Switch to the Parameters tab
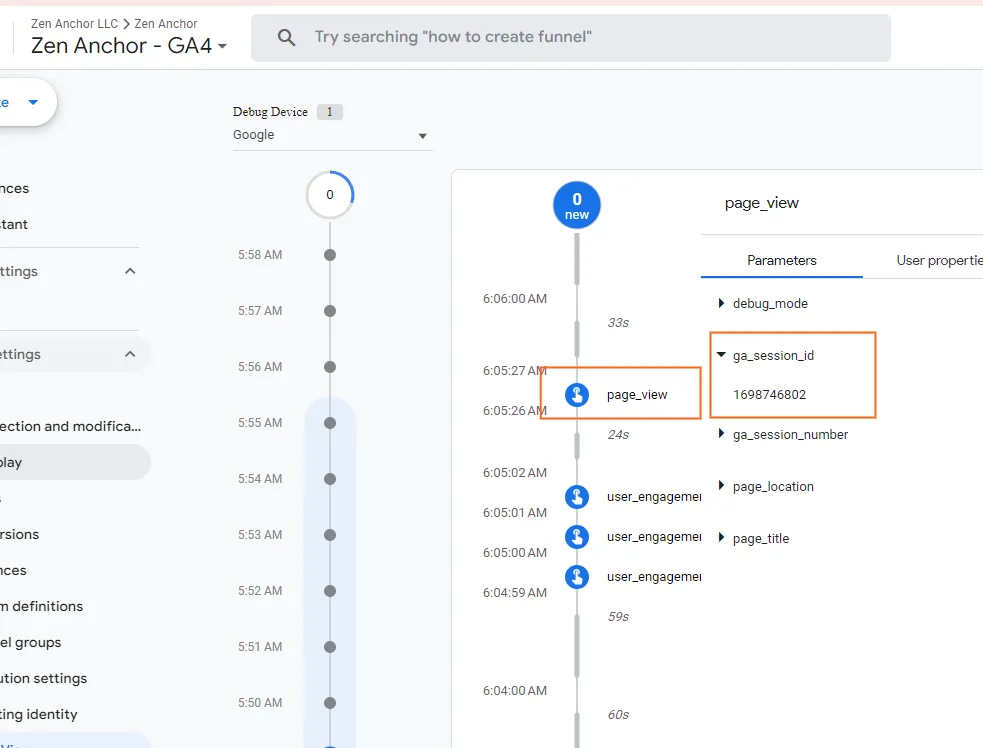 782,260
